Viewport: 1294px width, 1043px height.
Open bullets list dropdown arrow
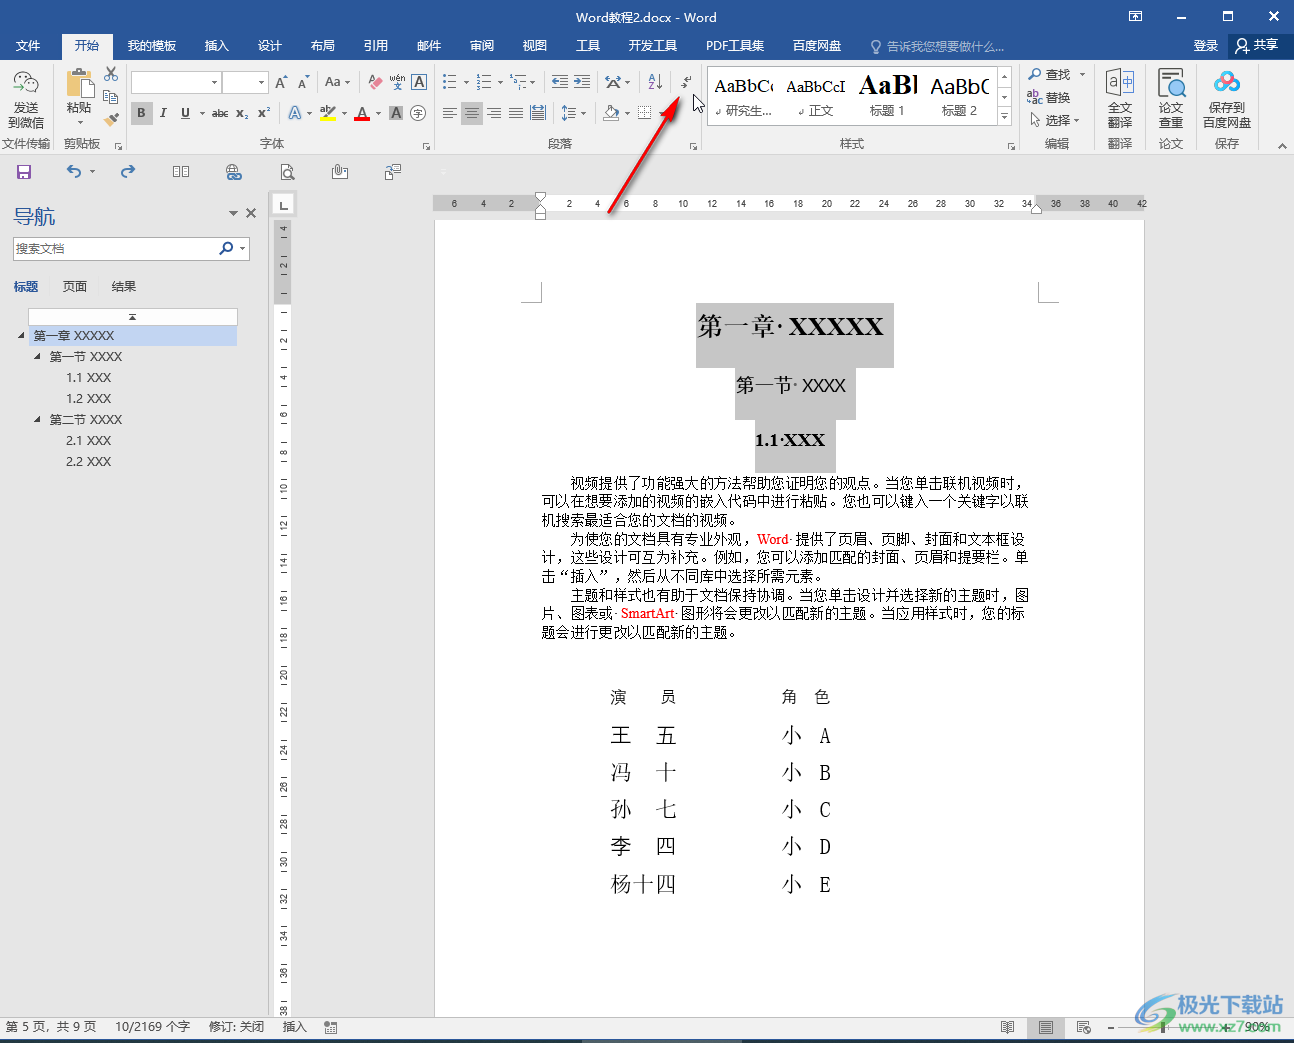point(466,82)
